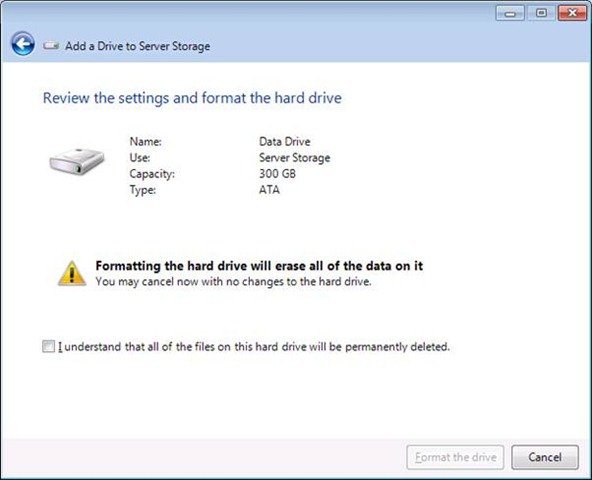
Task: Select the 'Data Drive' name value
Action: 285,142
